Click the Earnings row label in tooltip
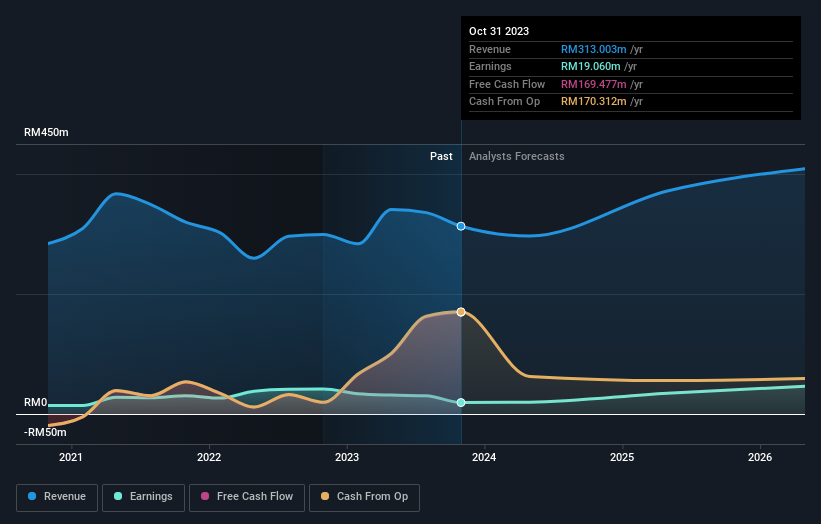The height and width of the screenshot is (524, 821). (490, 66)
